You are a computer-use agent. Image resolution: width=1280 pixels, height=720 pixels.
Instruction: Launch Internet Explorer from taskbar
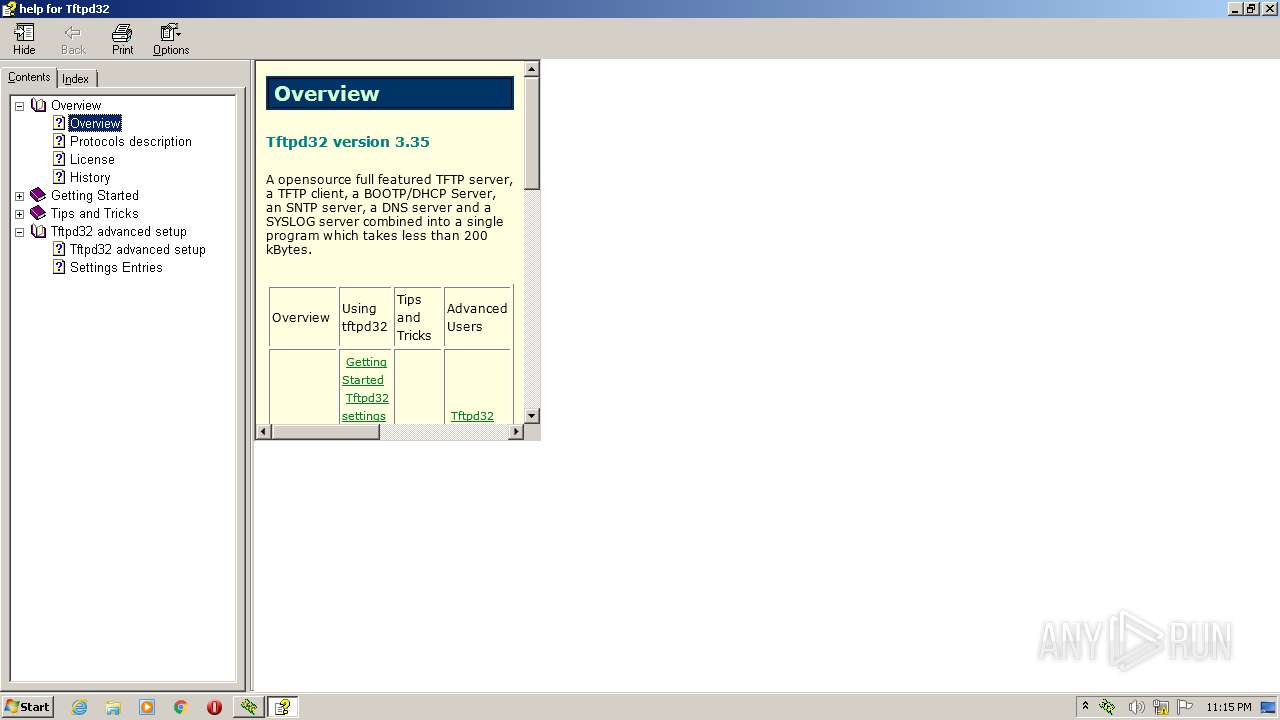coord(80,707)
